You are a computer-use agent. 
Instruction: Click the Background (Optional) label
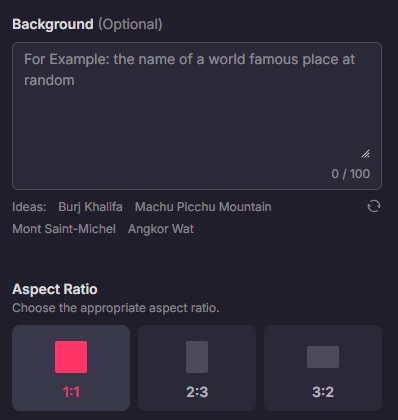87,24
